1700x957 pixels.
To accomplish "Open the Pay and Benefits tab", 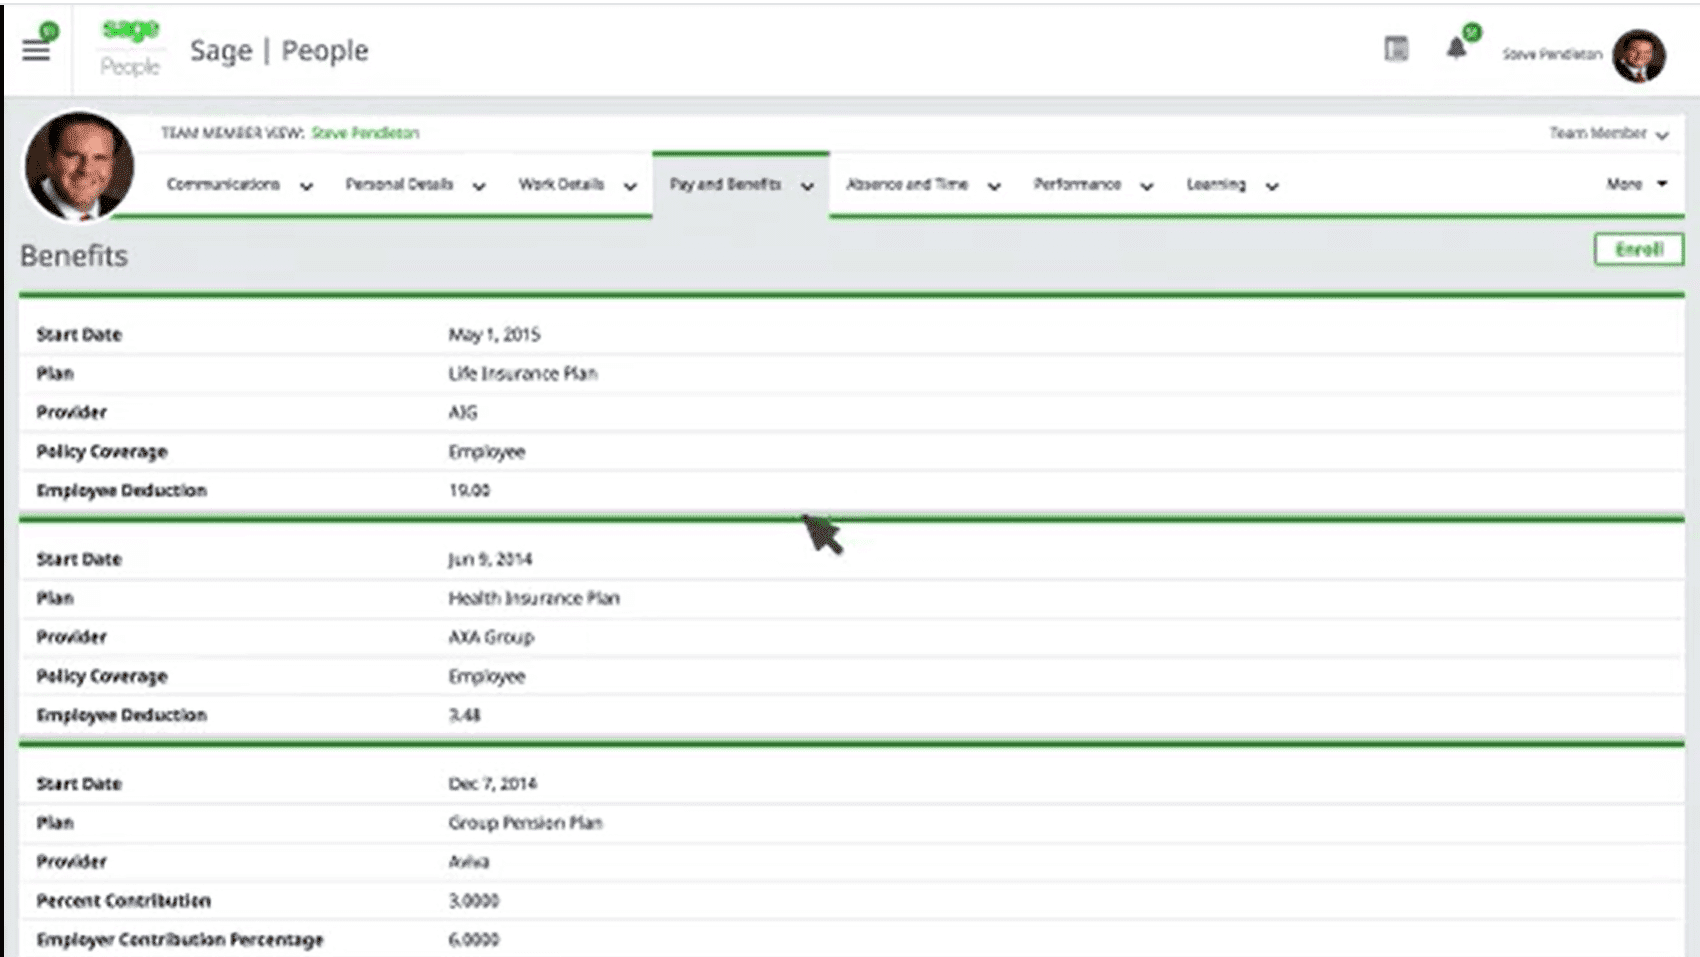I will pos(725,185).
